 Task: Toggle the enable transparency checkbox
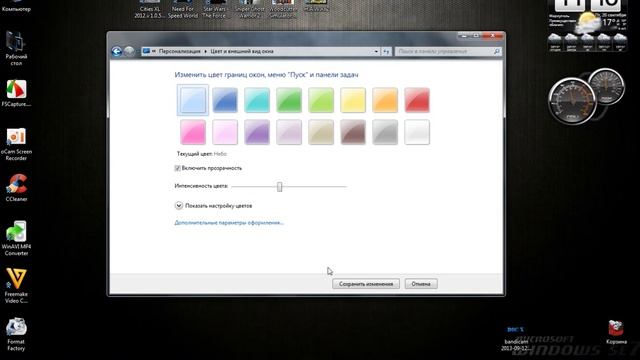[x=178, y=168]
